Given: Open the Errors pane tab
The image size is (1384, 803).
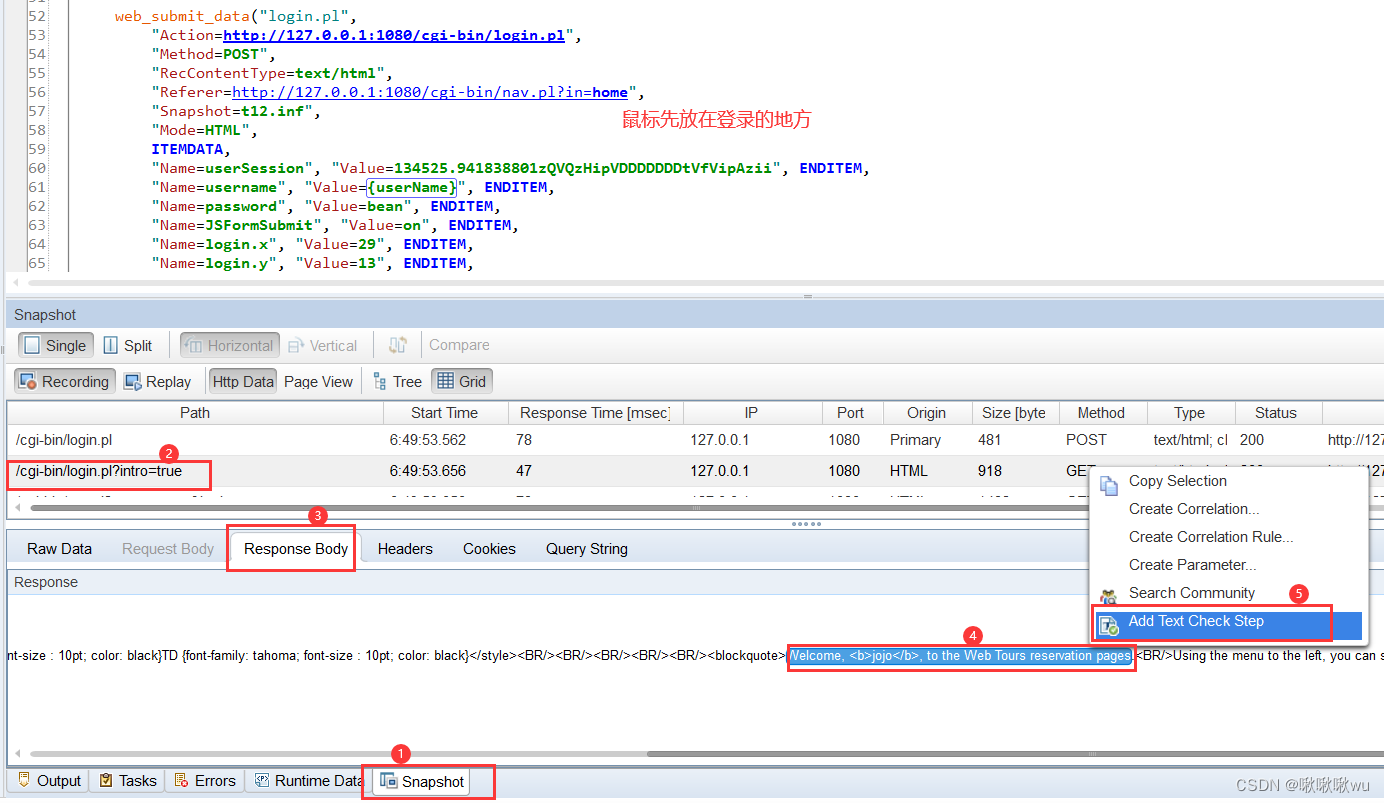Looking at the screenshot, I should pos(205,781).
